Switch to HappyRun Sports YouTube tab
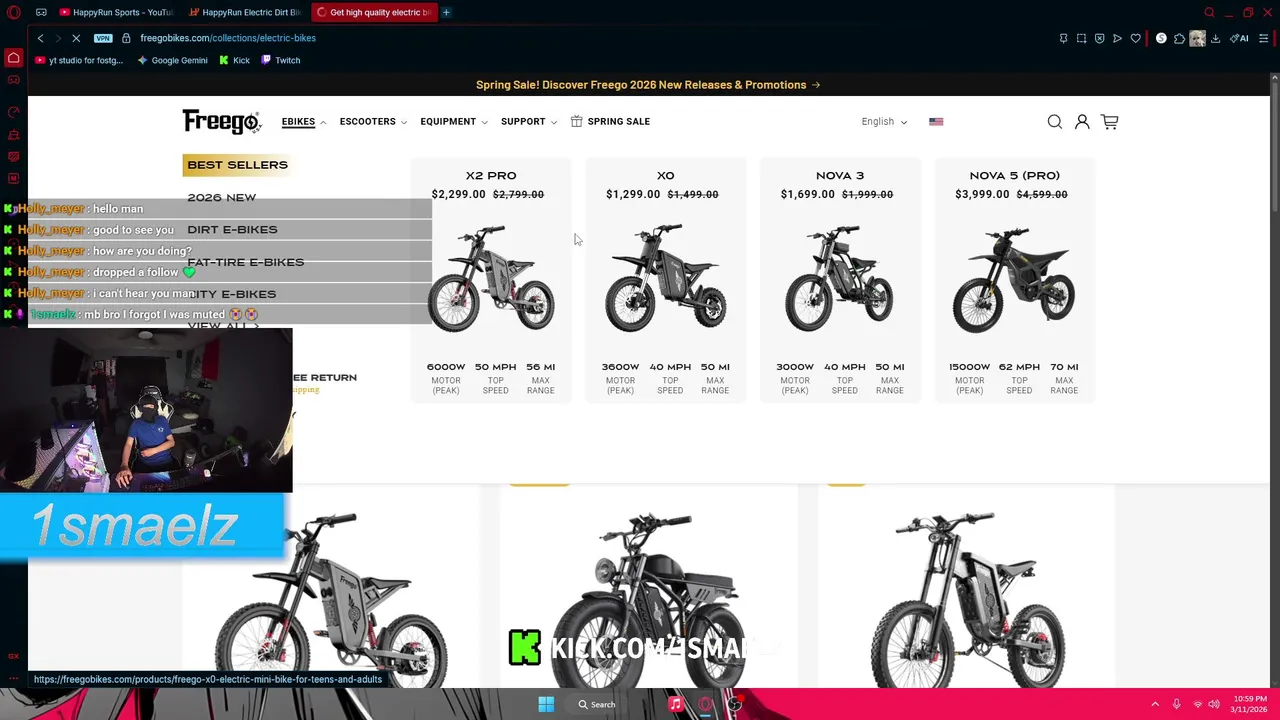The width and height of the screenshot is (1280, 720). (116, 12)
